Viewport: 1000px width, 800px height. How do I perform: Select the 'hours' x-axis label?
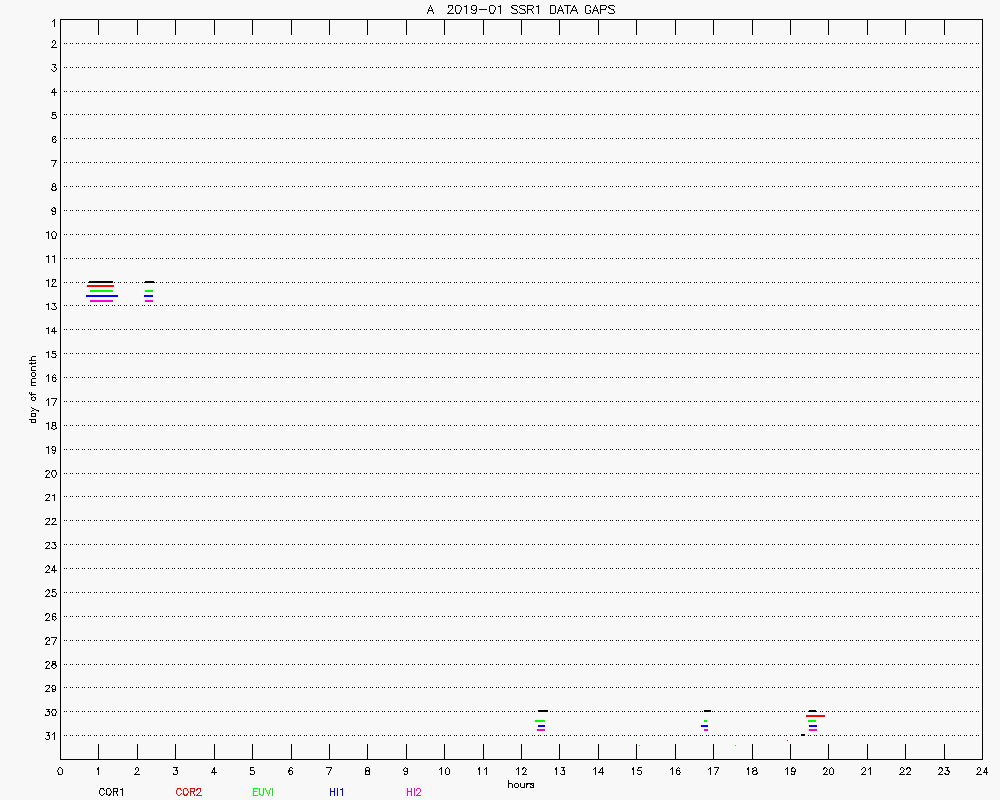pyautogui.click(x=520, y=784)
